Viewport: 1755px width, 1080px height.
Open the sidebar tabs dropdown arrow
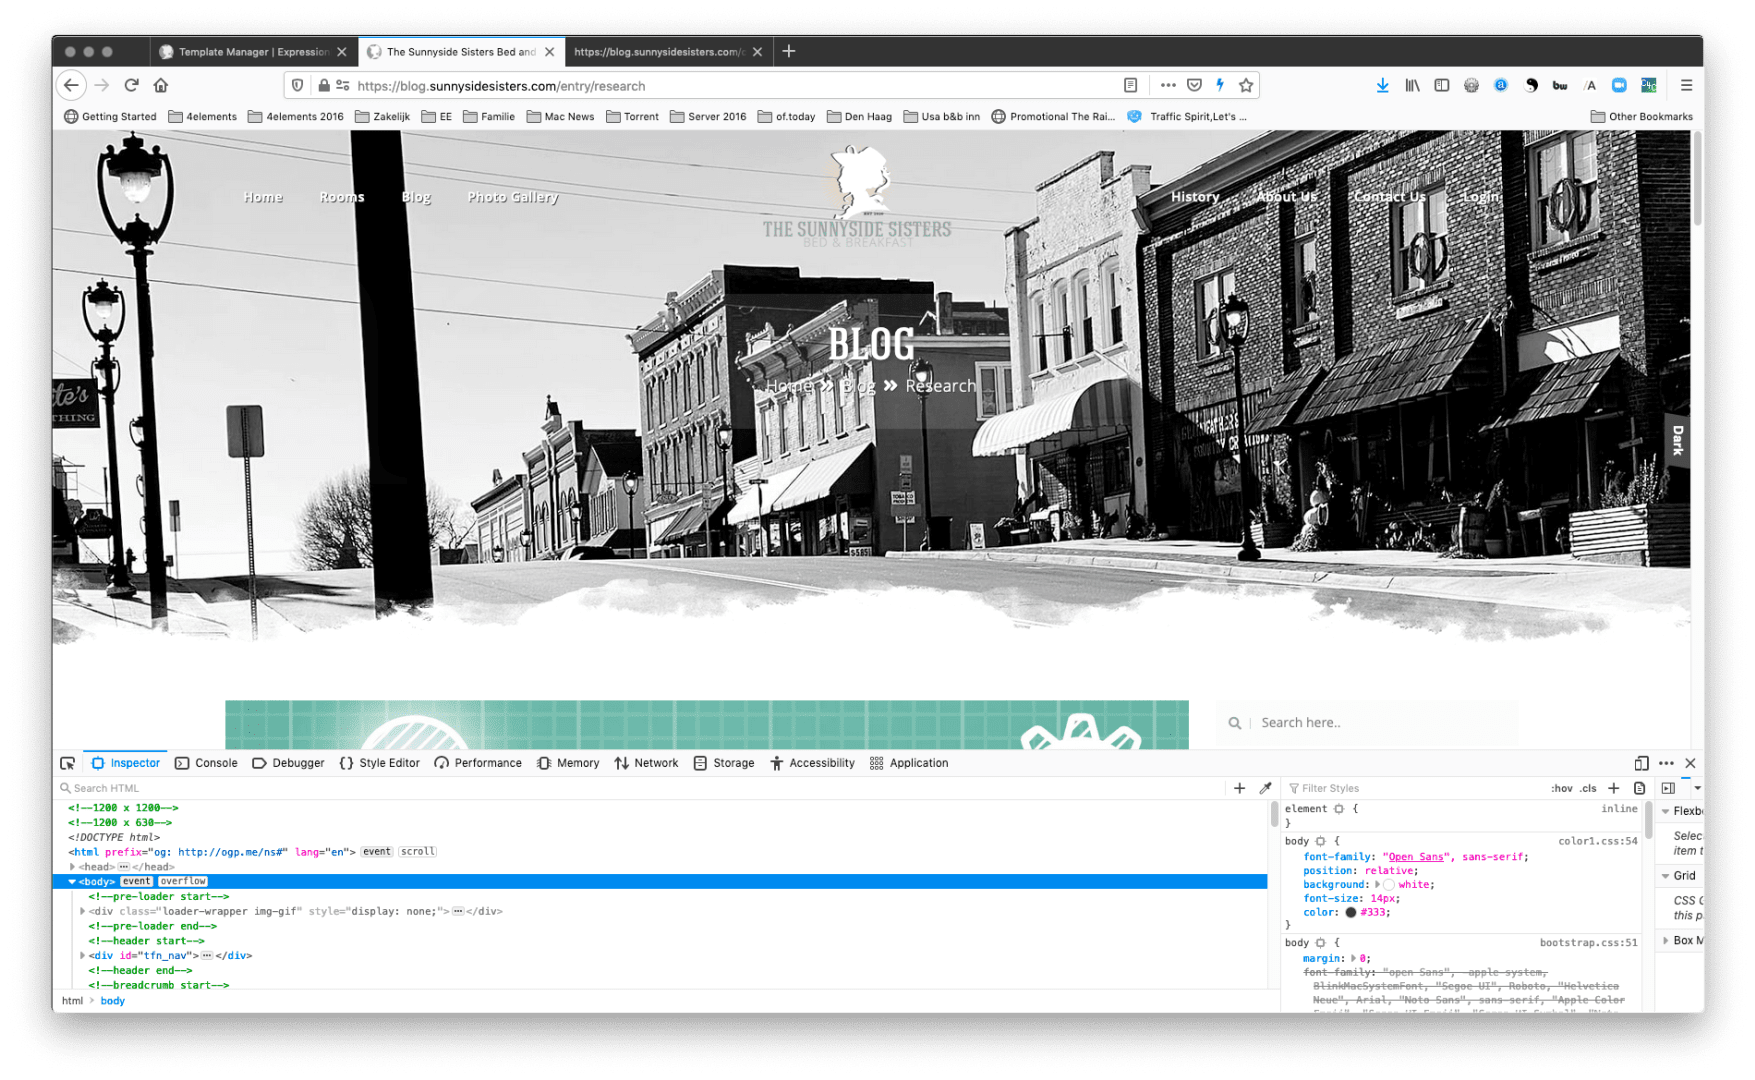pos(1697,788)
